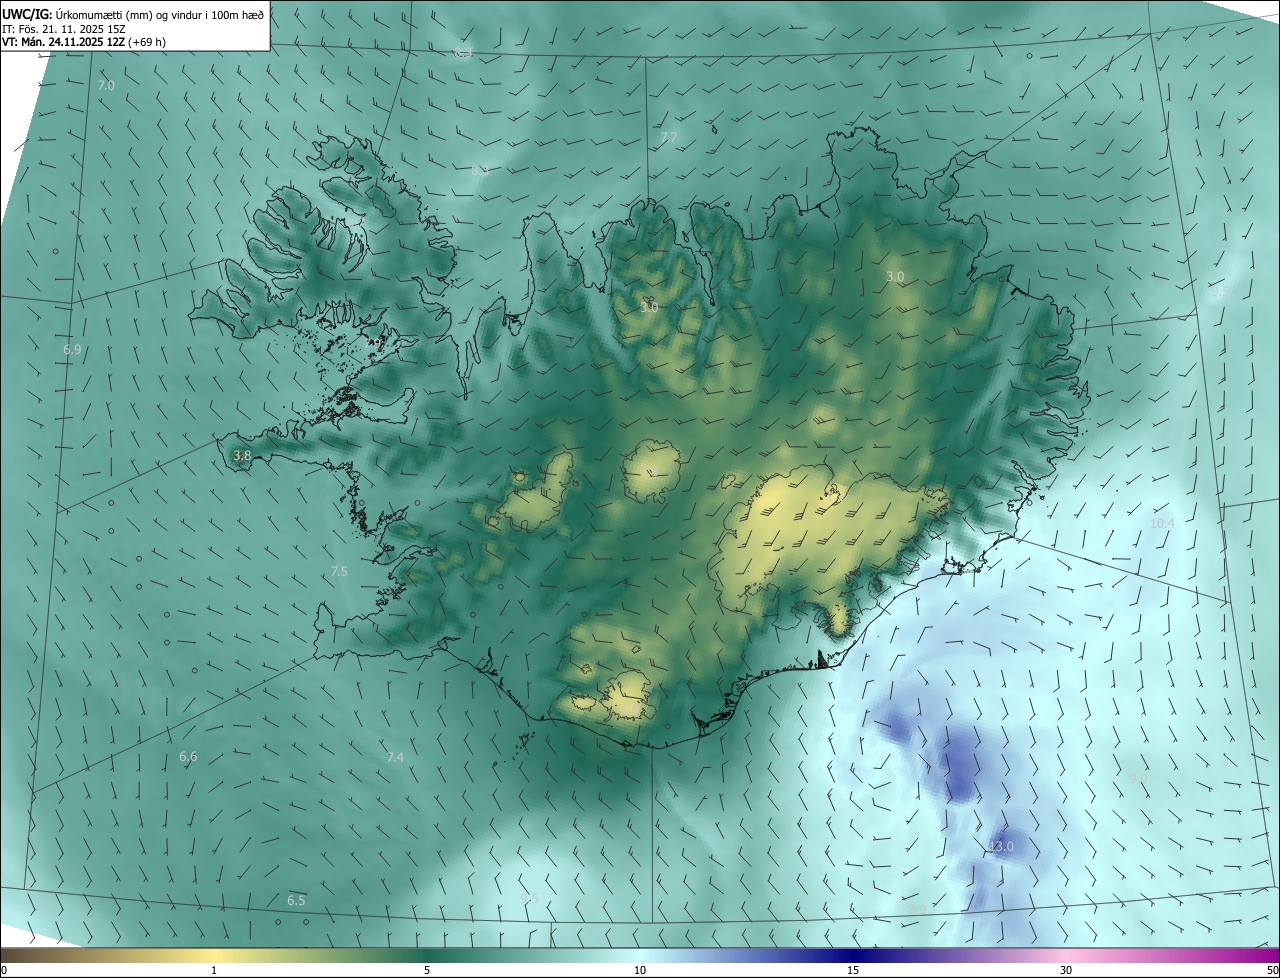Click the '5' tick on the color scale

pyautogui.click(x=427, y=970)
